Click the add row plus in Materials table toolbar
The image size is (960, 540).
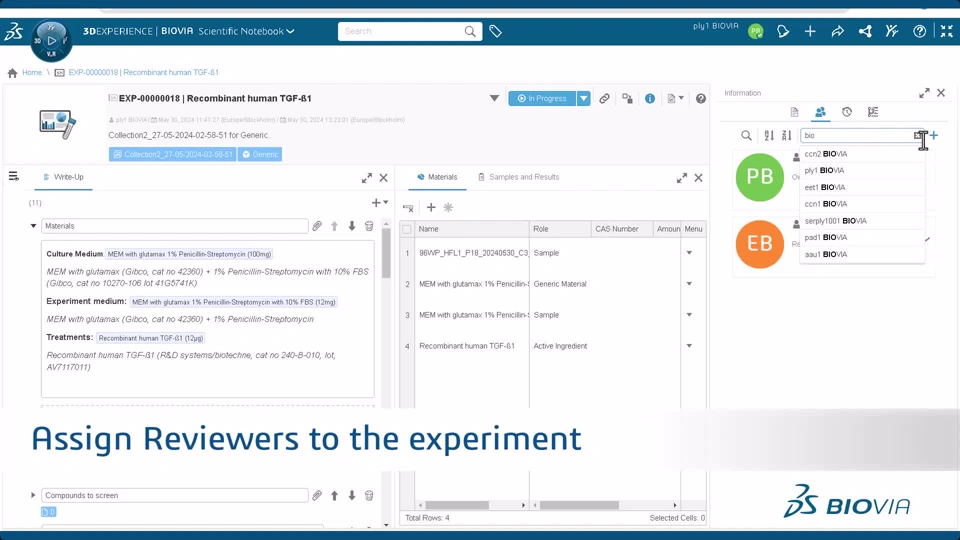click(x=431, y=208)
